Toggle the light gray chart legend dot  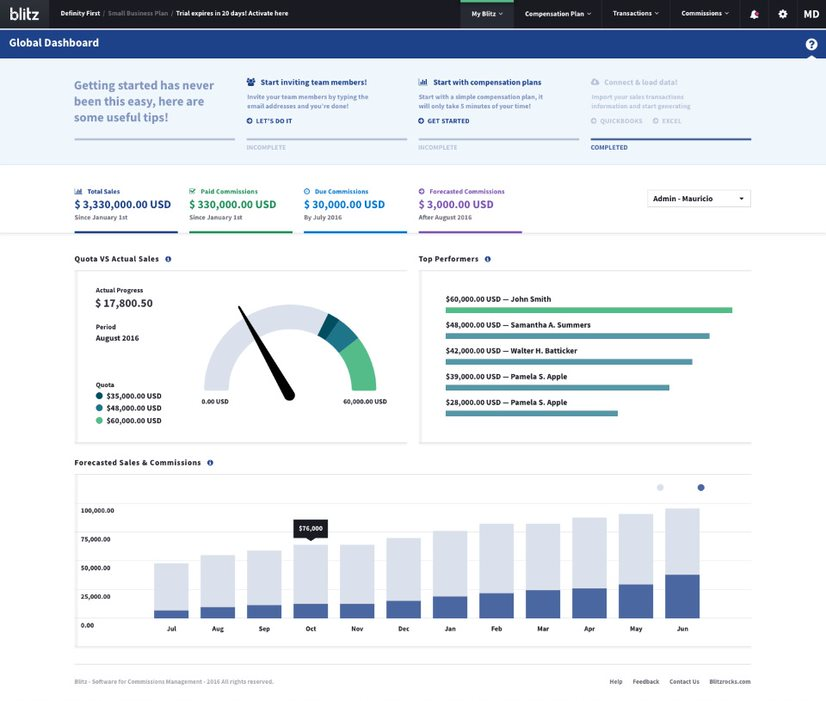660,487
